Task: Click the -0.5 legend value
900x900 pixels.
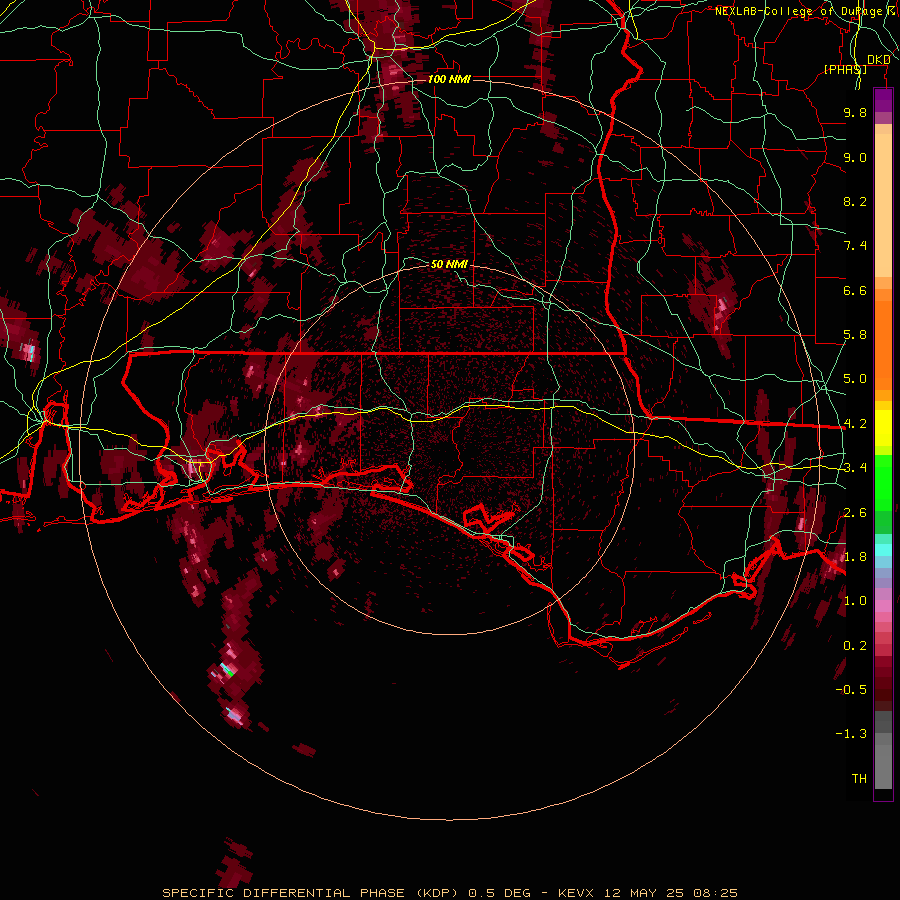Action: 851,690
